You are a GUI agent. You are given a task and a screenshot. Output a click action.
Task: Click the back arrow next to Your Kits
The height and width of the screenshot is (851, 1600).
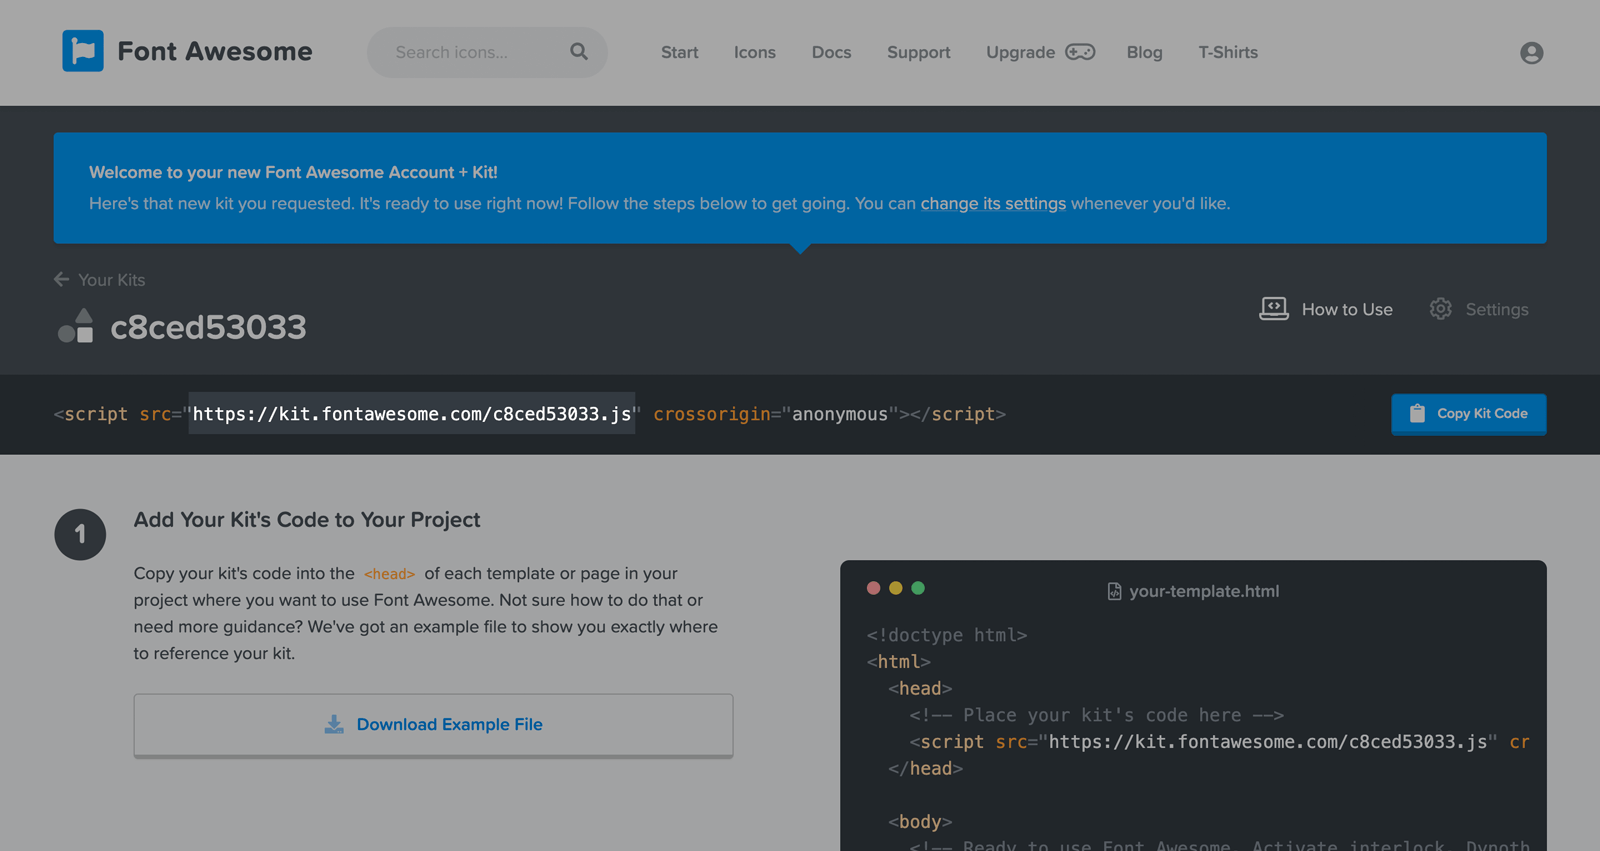click(62, 279)
